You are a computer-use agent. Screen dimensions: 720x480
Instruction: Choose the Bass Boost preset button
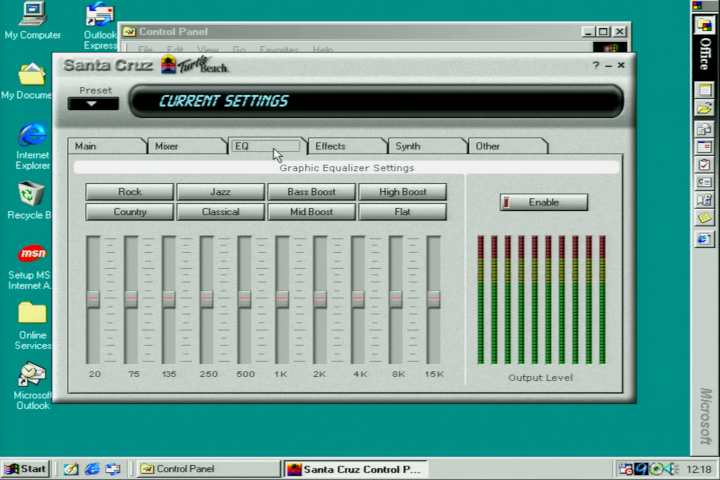[311, 192]
